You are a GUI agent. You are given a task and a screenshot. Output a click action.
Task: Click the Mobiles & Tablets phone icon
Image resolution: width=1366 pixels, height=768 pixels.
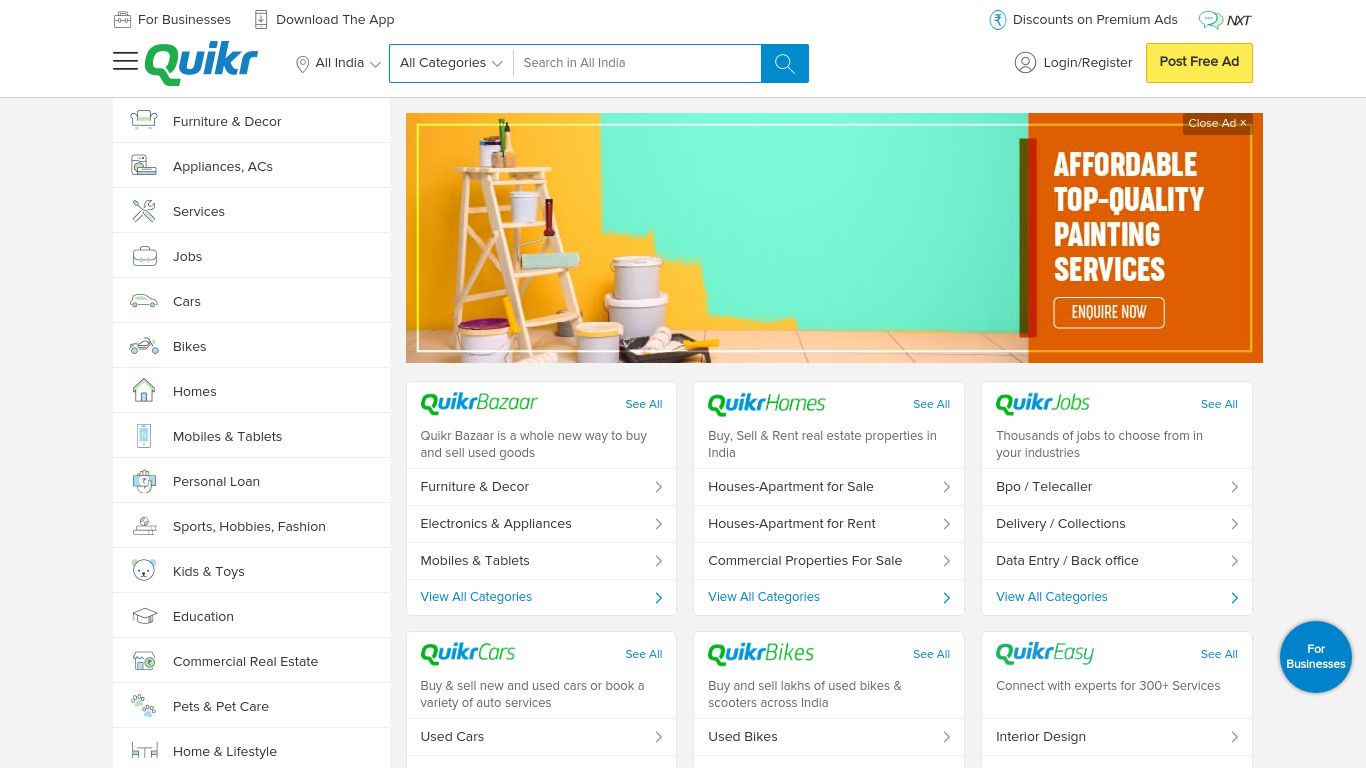click(x=144, y=436)
